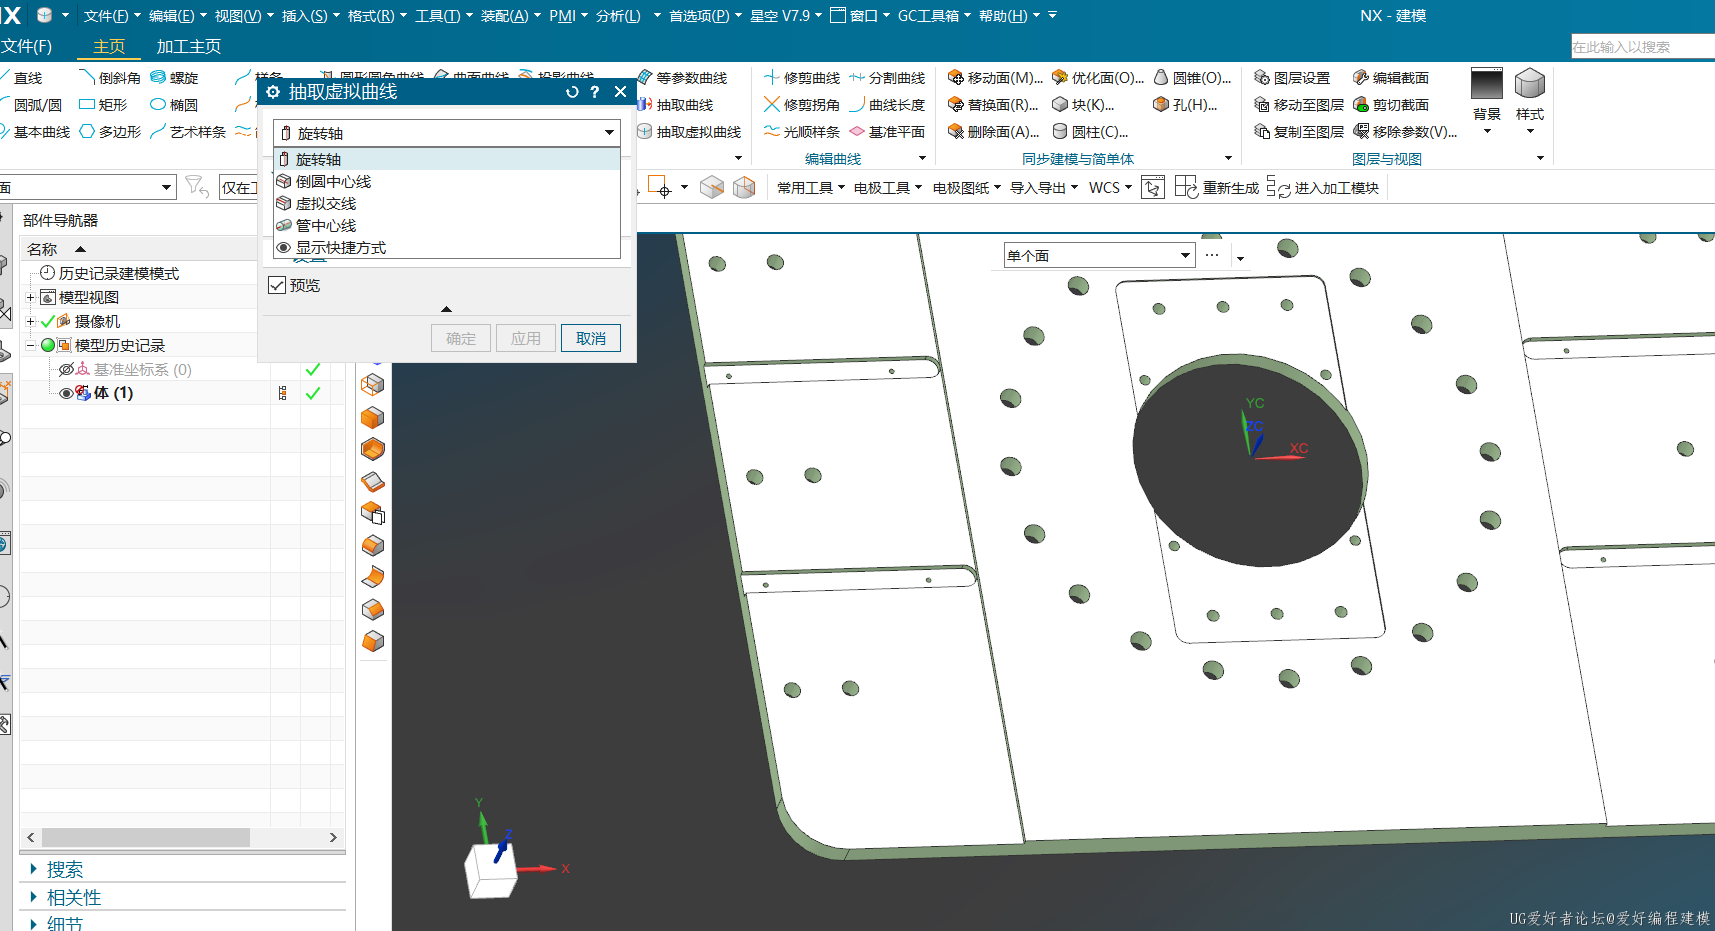Open the 旋转轴 type dropdown

[x=447, y=133]
